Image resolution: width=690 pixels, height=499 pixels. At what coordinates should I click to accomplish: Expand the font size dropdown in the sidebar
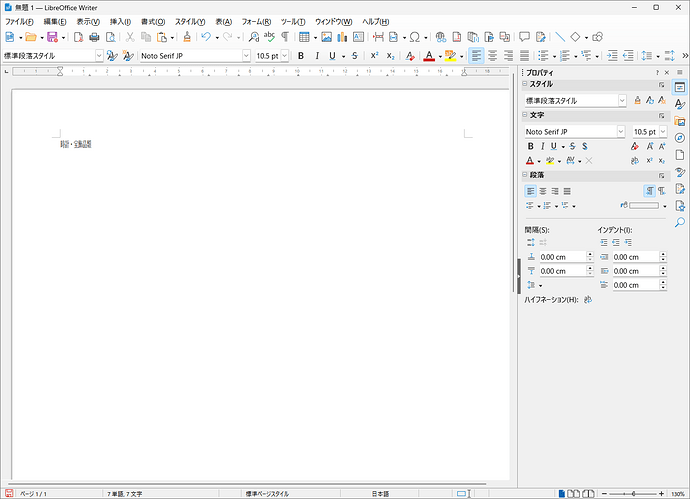[x=661, y=132]
